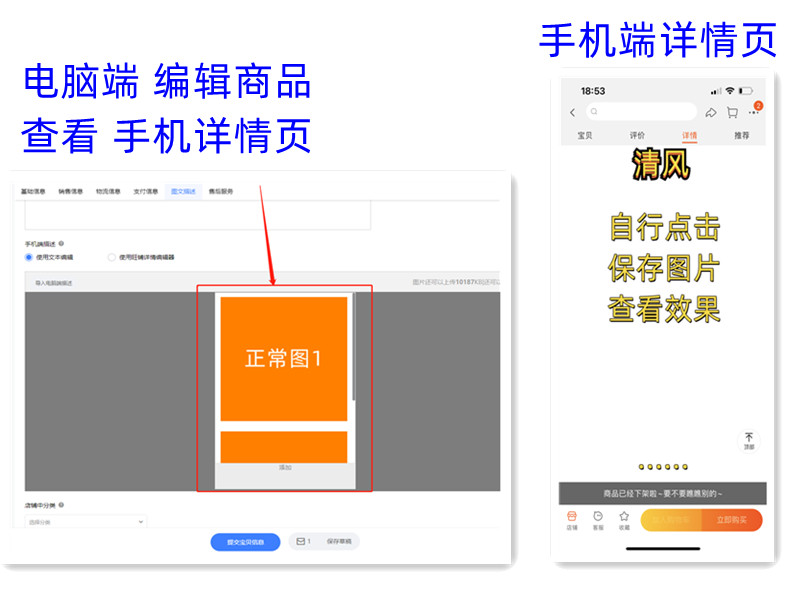Click the help icon beside 手机端描述
Screen dimensions: 800x593
pos(62,243)
